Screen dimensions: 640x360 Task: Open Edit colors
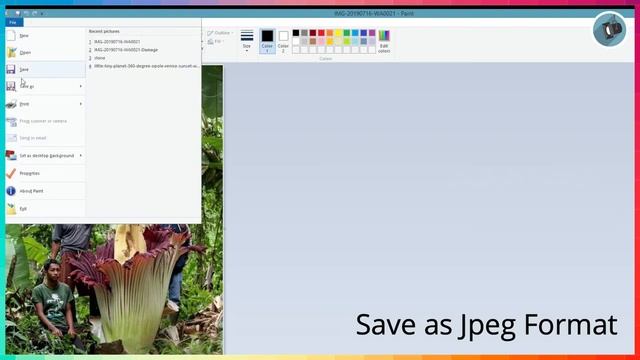tap(384, 41)
